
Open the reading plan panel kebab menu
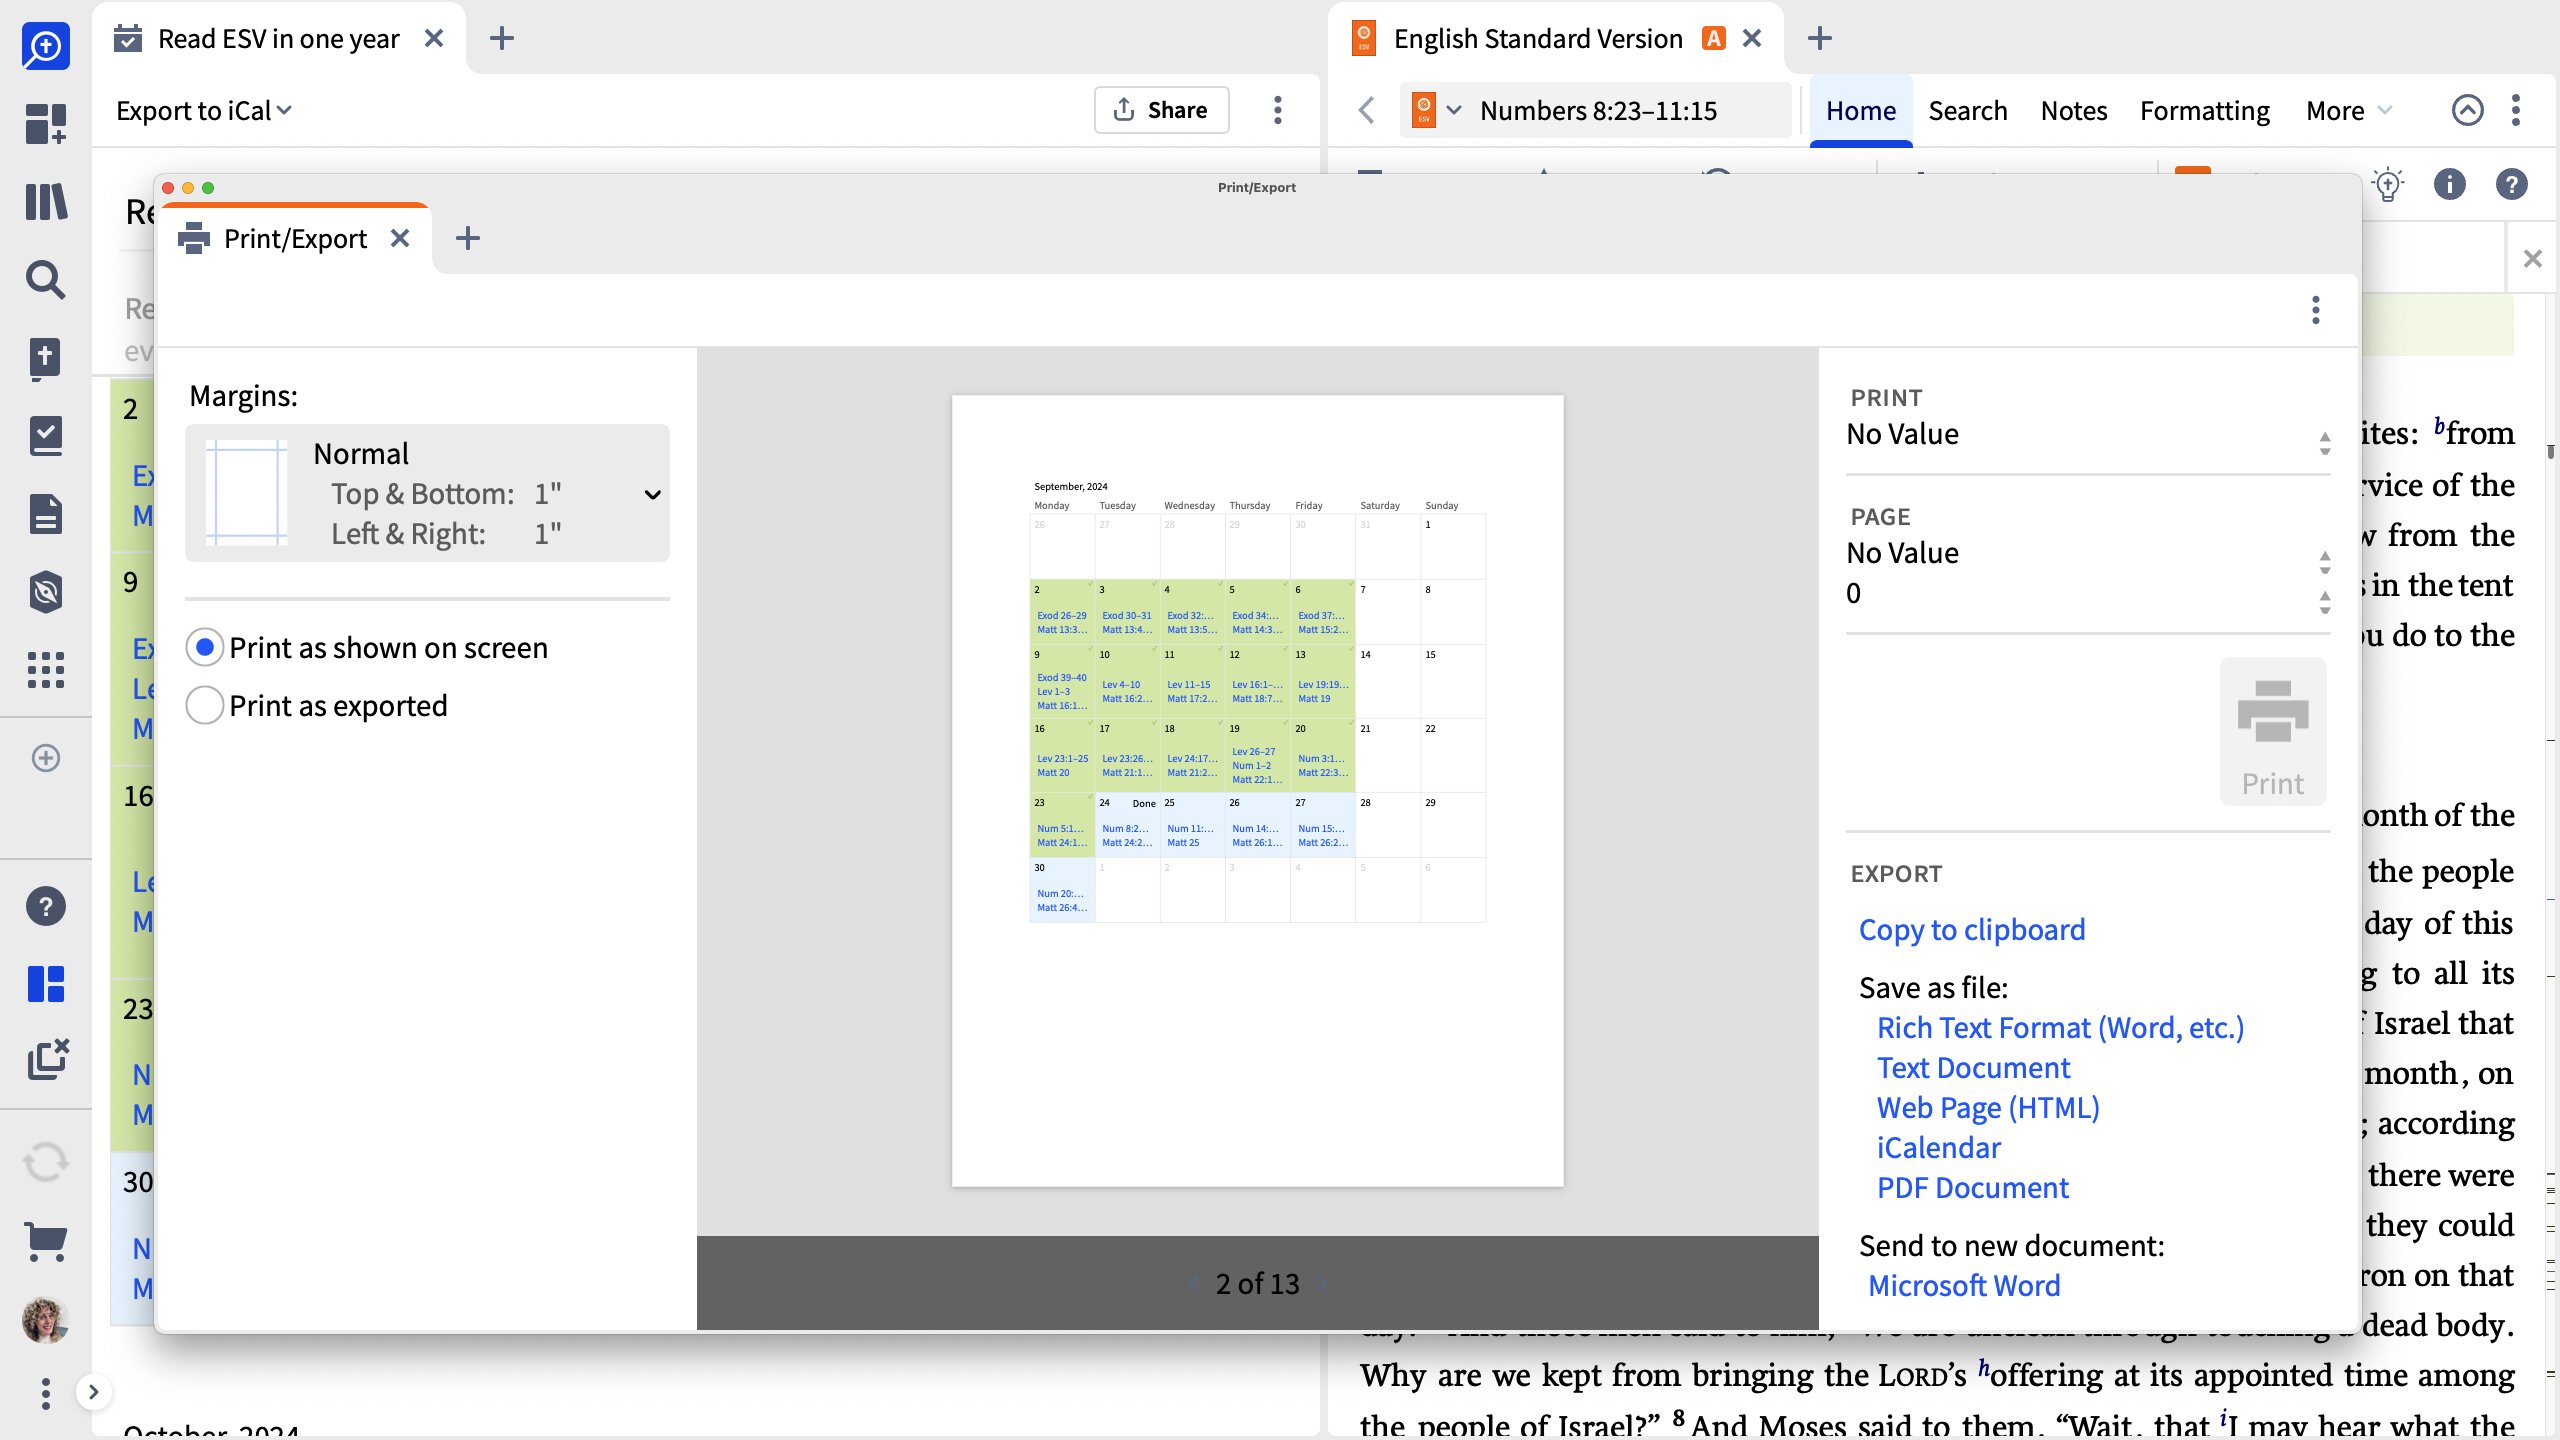click(1277, 110)
